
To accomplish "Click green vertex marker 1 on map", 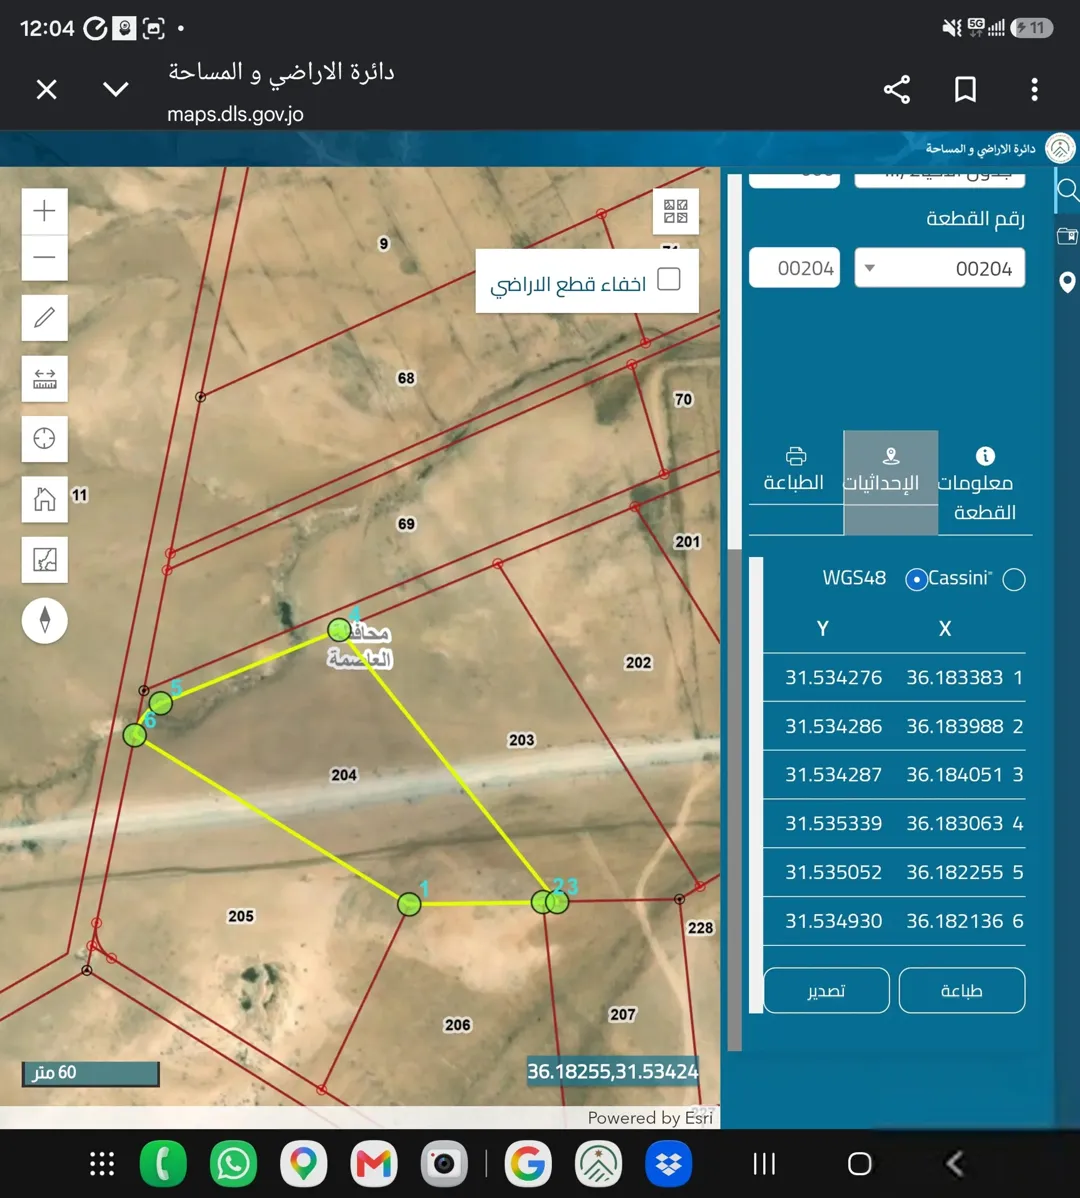I will 409,904.
